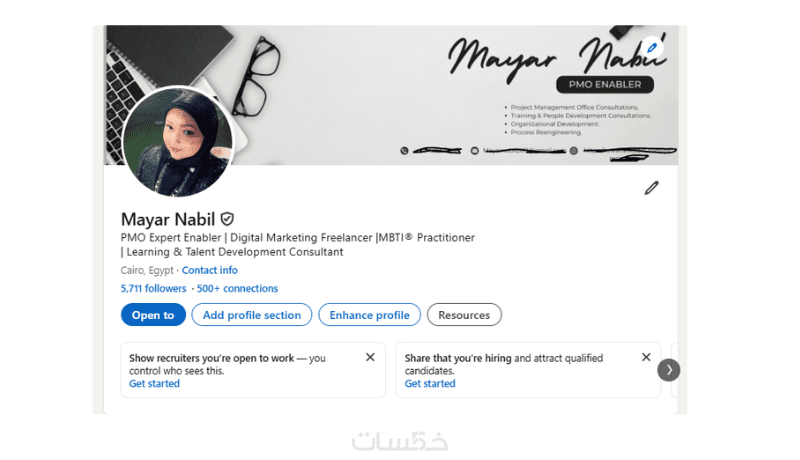Open the profile photo of Mayar Nabil

pyautogui.click(x=178, y=141)
